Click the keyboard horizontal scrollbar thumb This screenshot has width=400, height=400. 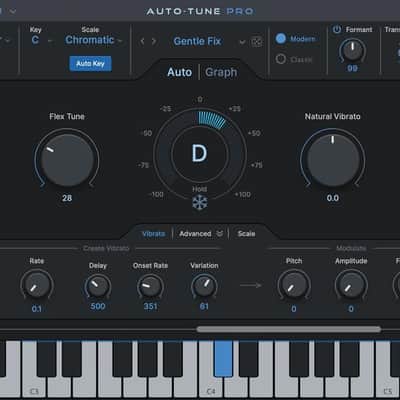289,329
